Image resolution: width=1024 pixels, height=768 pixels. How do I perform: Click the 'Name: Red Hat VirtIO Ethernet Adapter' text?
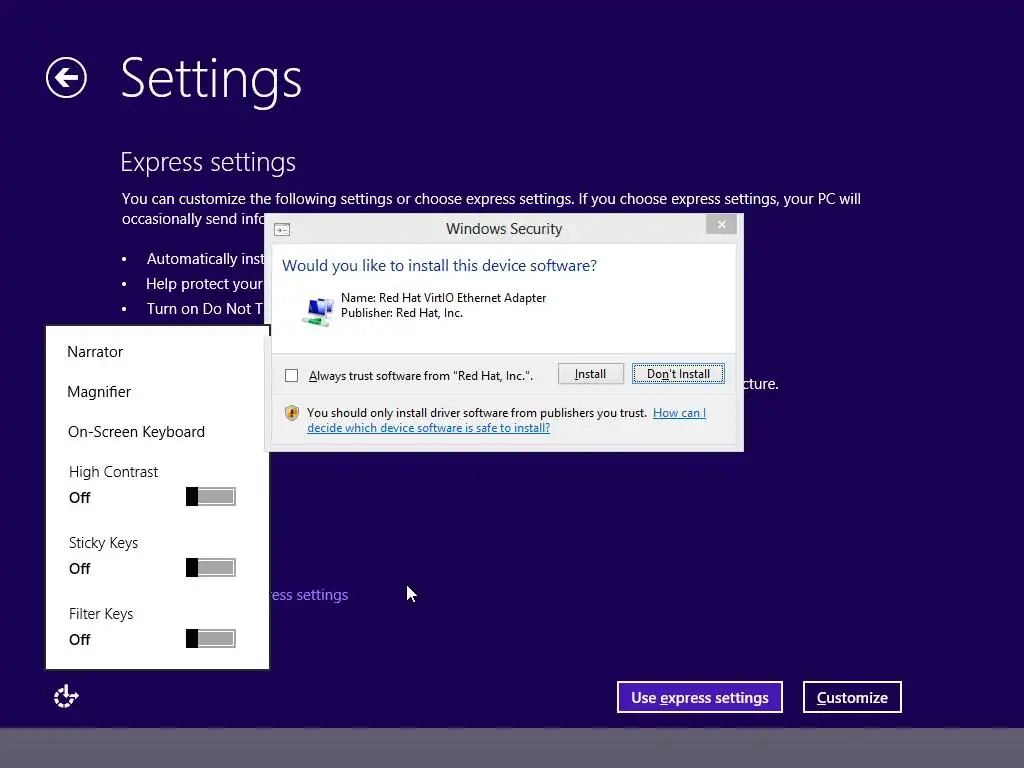[443, 298]
